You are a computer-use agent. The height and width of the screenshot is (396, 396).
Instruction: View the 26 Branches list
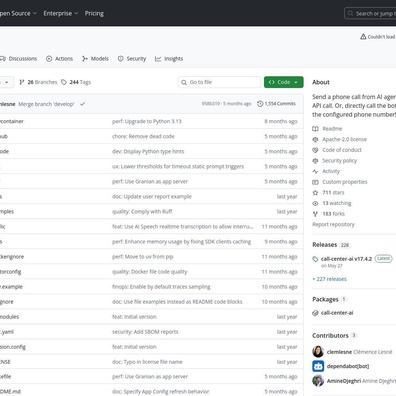click(38, 82)
